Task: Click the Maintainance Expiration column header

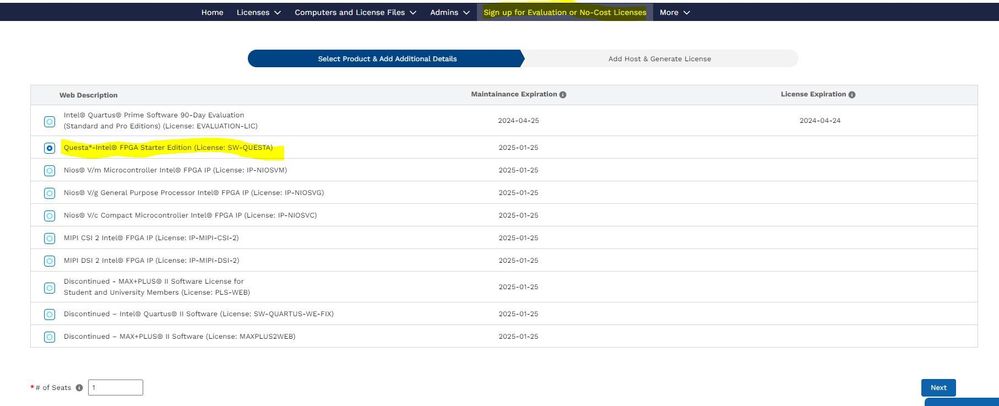Action: [x=514, y=94]
